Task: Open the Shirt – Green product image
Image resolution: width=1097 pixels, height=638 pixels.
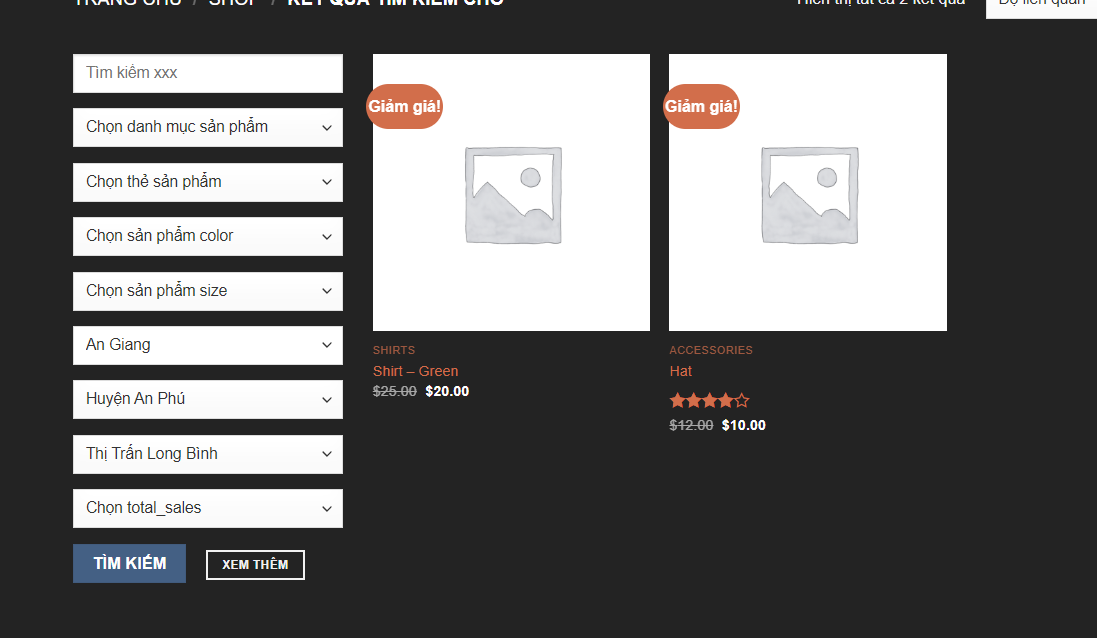Action: coord(511,194)
